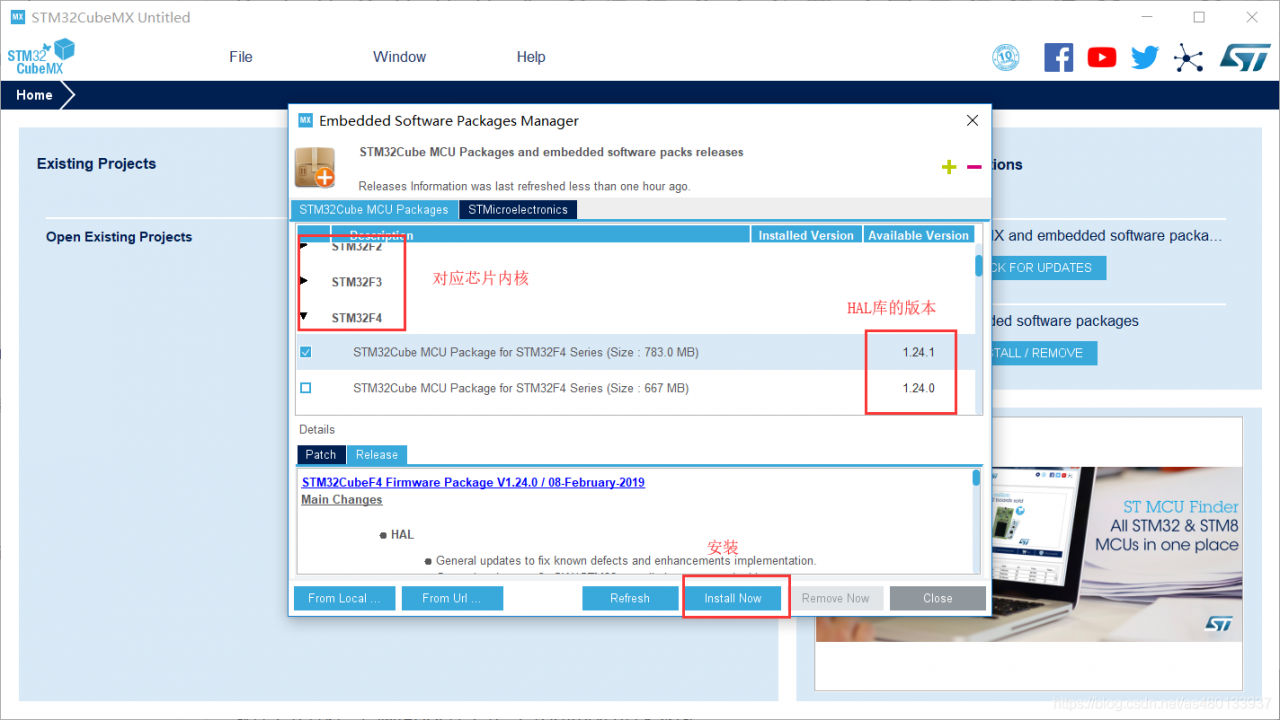Collapse the STM32F4 tree node
The image size is (1280, 720).
tap(304, 318)
